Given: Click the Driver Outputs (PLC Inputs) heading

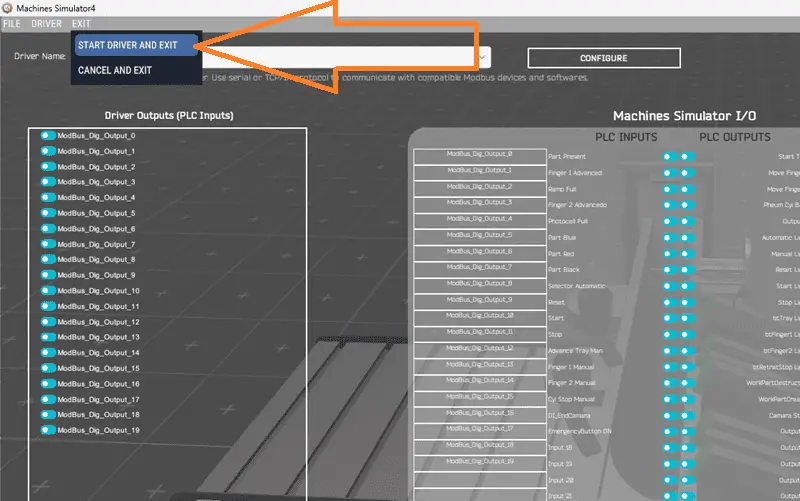Looking at the screenshot, I should pos(169,115).
